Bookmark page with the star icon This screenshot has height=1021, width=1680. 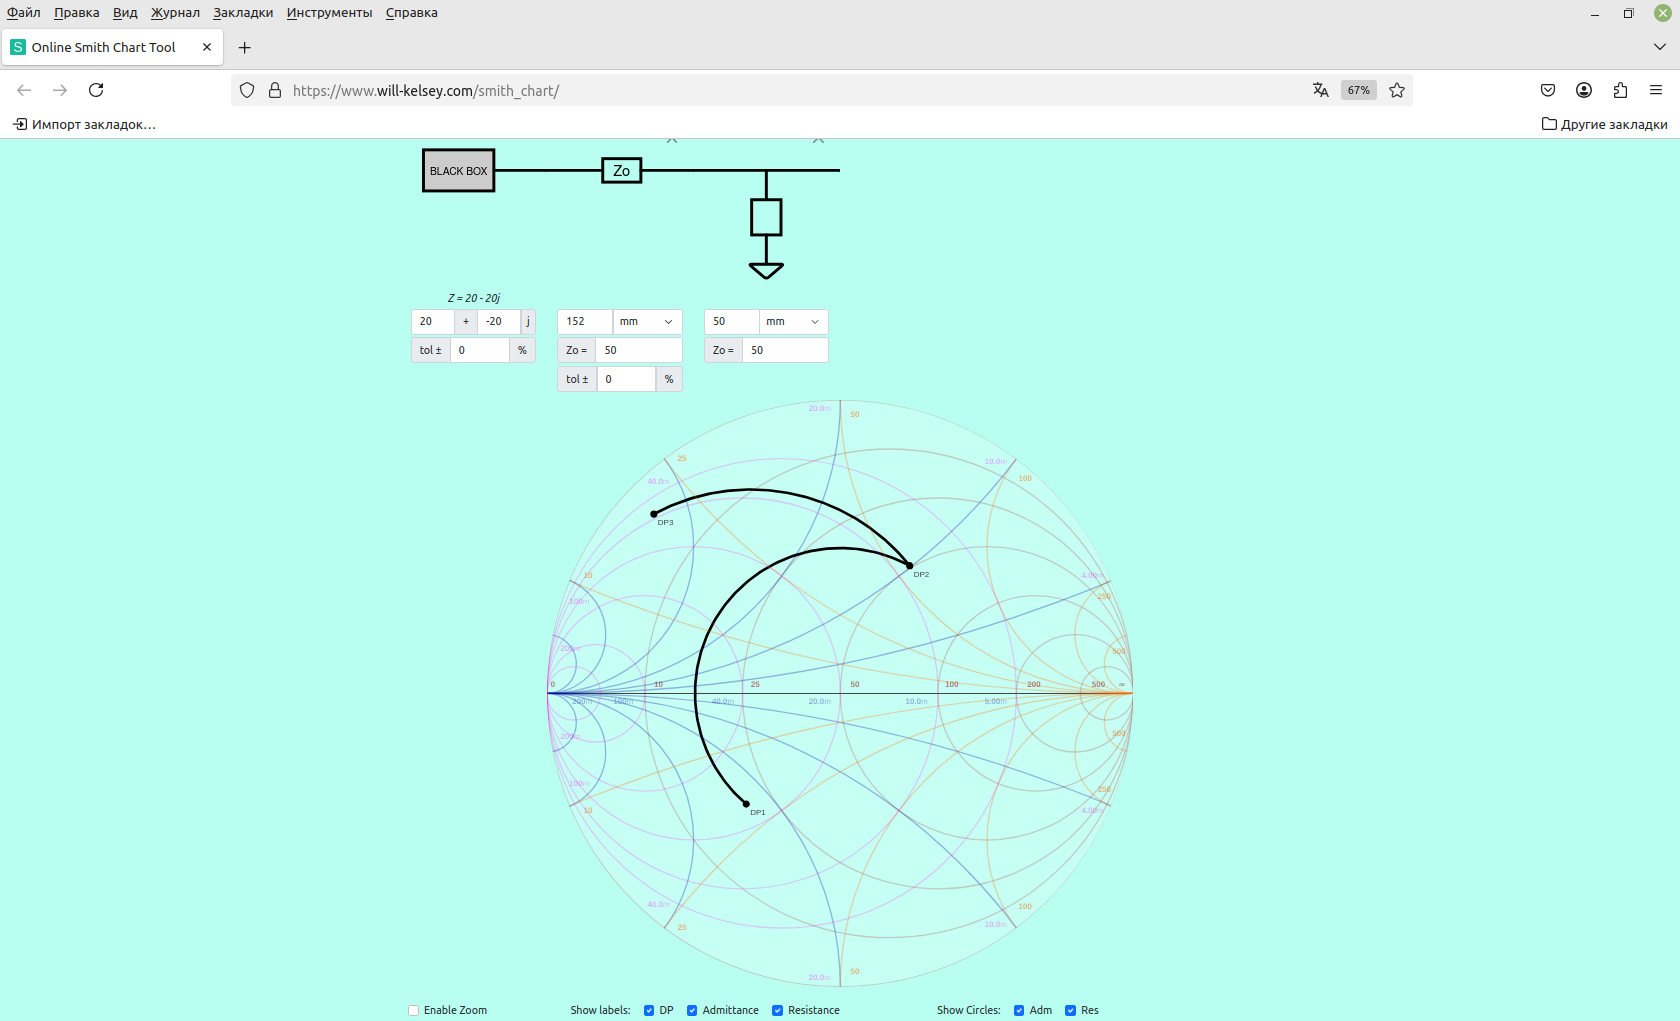pos(1397,90)
